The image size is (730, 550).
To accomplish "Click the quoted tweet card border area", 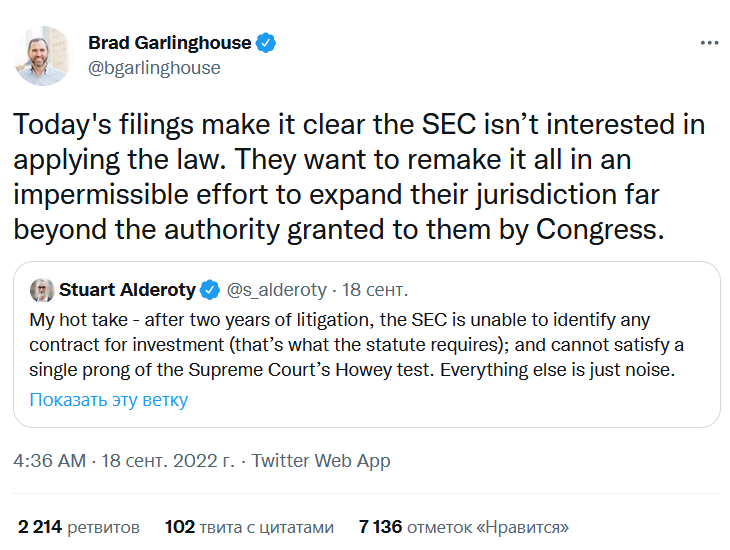I will pyautogui.click(x=367, y=345).
